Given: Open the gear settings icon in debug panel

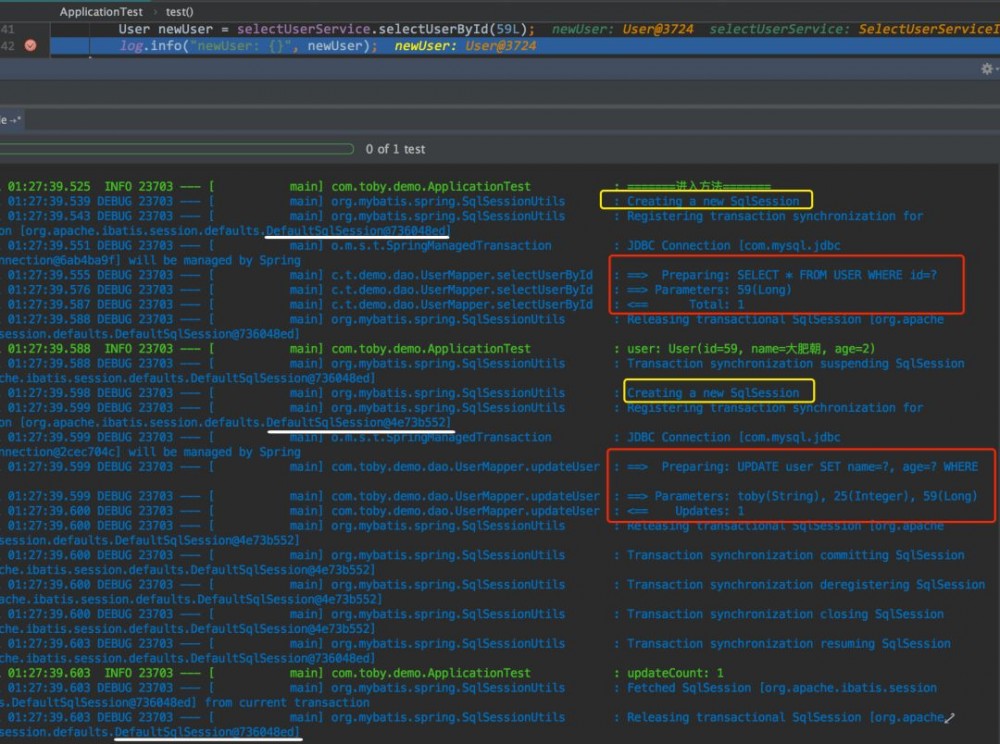Looking at the screenshot, I should tap(985, 69).
